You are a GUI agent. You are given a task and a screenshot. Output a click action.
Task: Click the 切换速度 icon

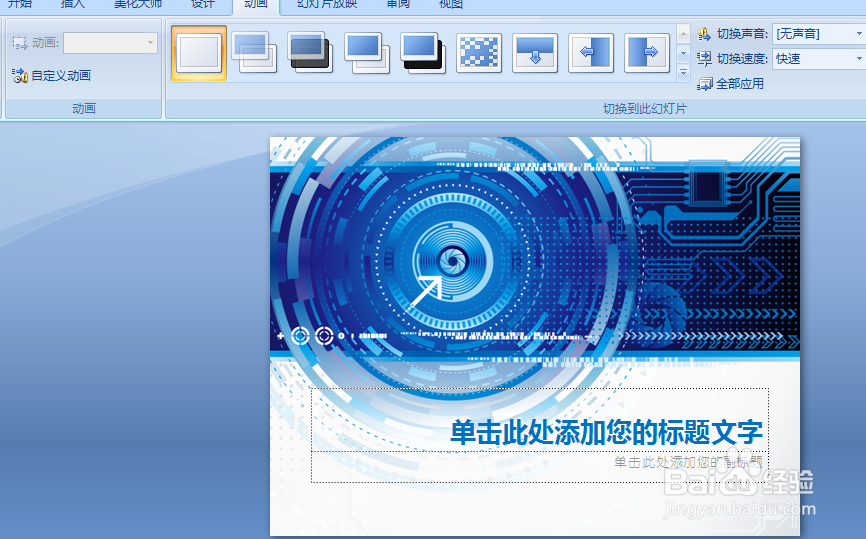point(704,59)
